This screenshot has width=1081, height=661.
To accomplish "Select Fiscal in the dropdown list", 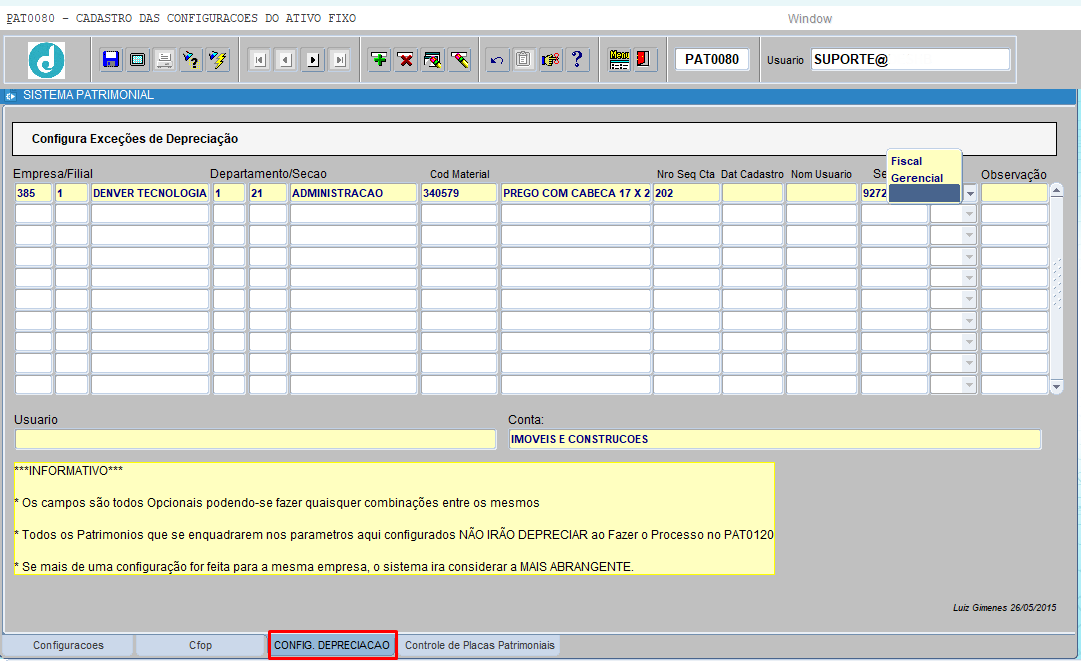I will pyautogui.click(x=924, y=161).
